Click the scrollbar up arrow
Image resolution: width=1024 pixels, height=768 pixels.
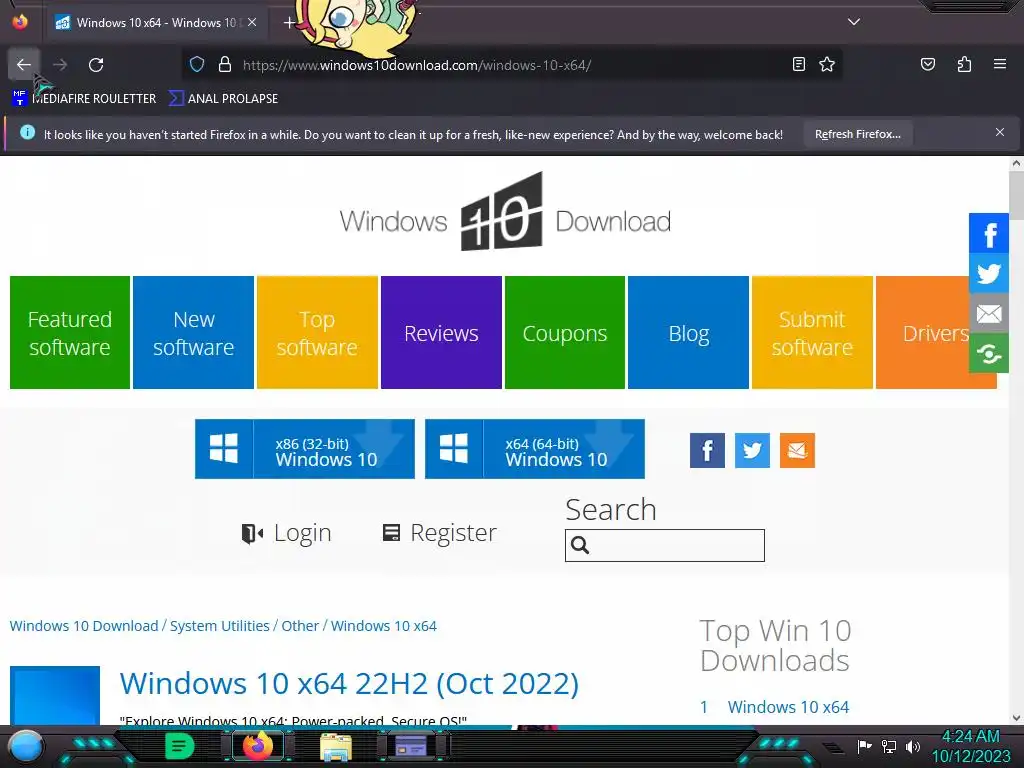[x=1016, y=163]
